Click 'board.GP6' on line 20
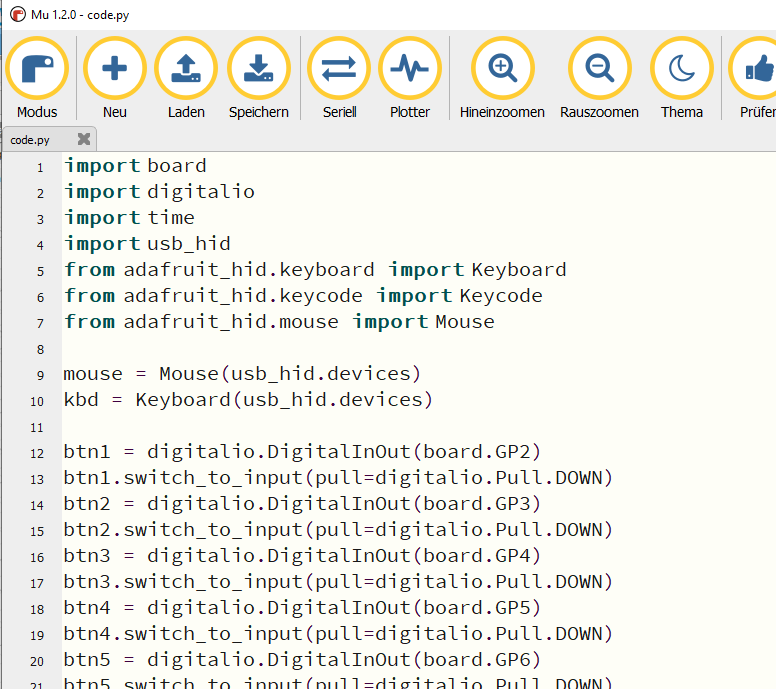776x689 pixels. (476, 660)
